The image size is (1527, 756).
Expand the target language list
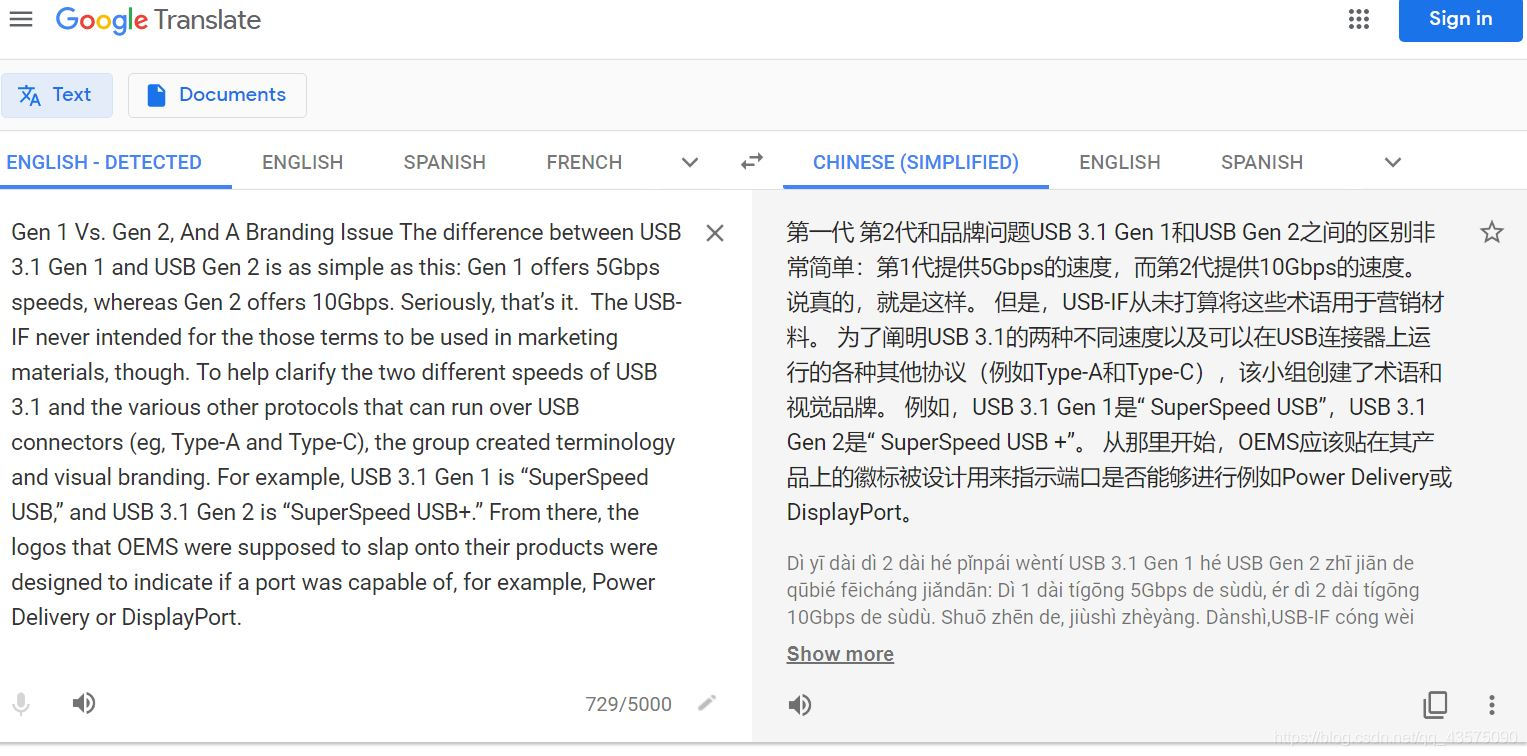(1393, 162)
